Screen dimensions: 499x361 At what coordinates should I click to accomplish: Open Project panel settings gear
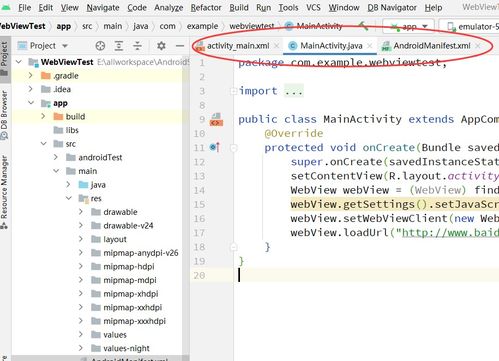tap(161, 46)
